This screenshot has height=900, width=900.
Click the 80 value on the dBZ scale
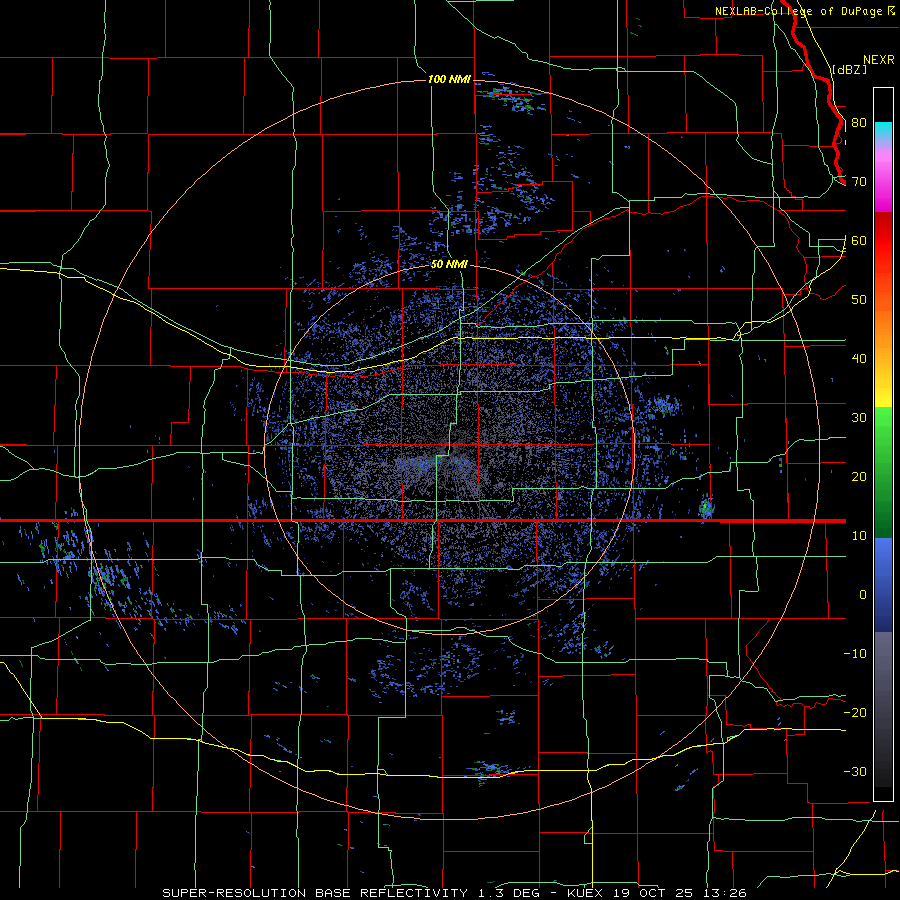[x=859, y=123]
